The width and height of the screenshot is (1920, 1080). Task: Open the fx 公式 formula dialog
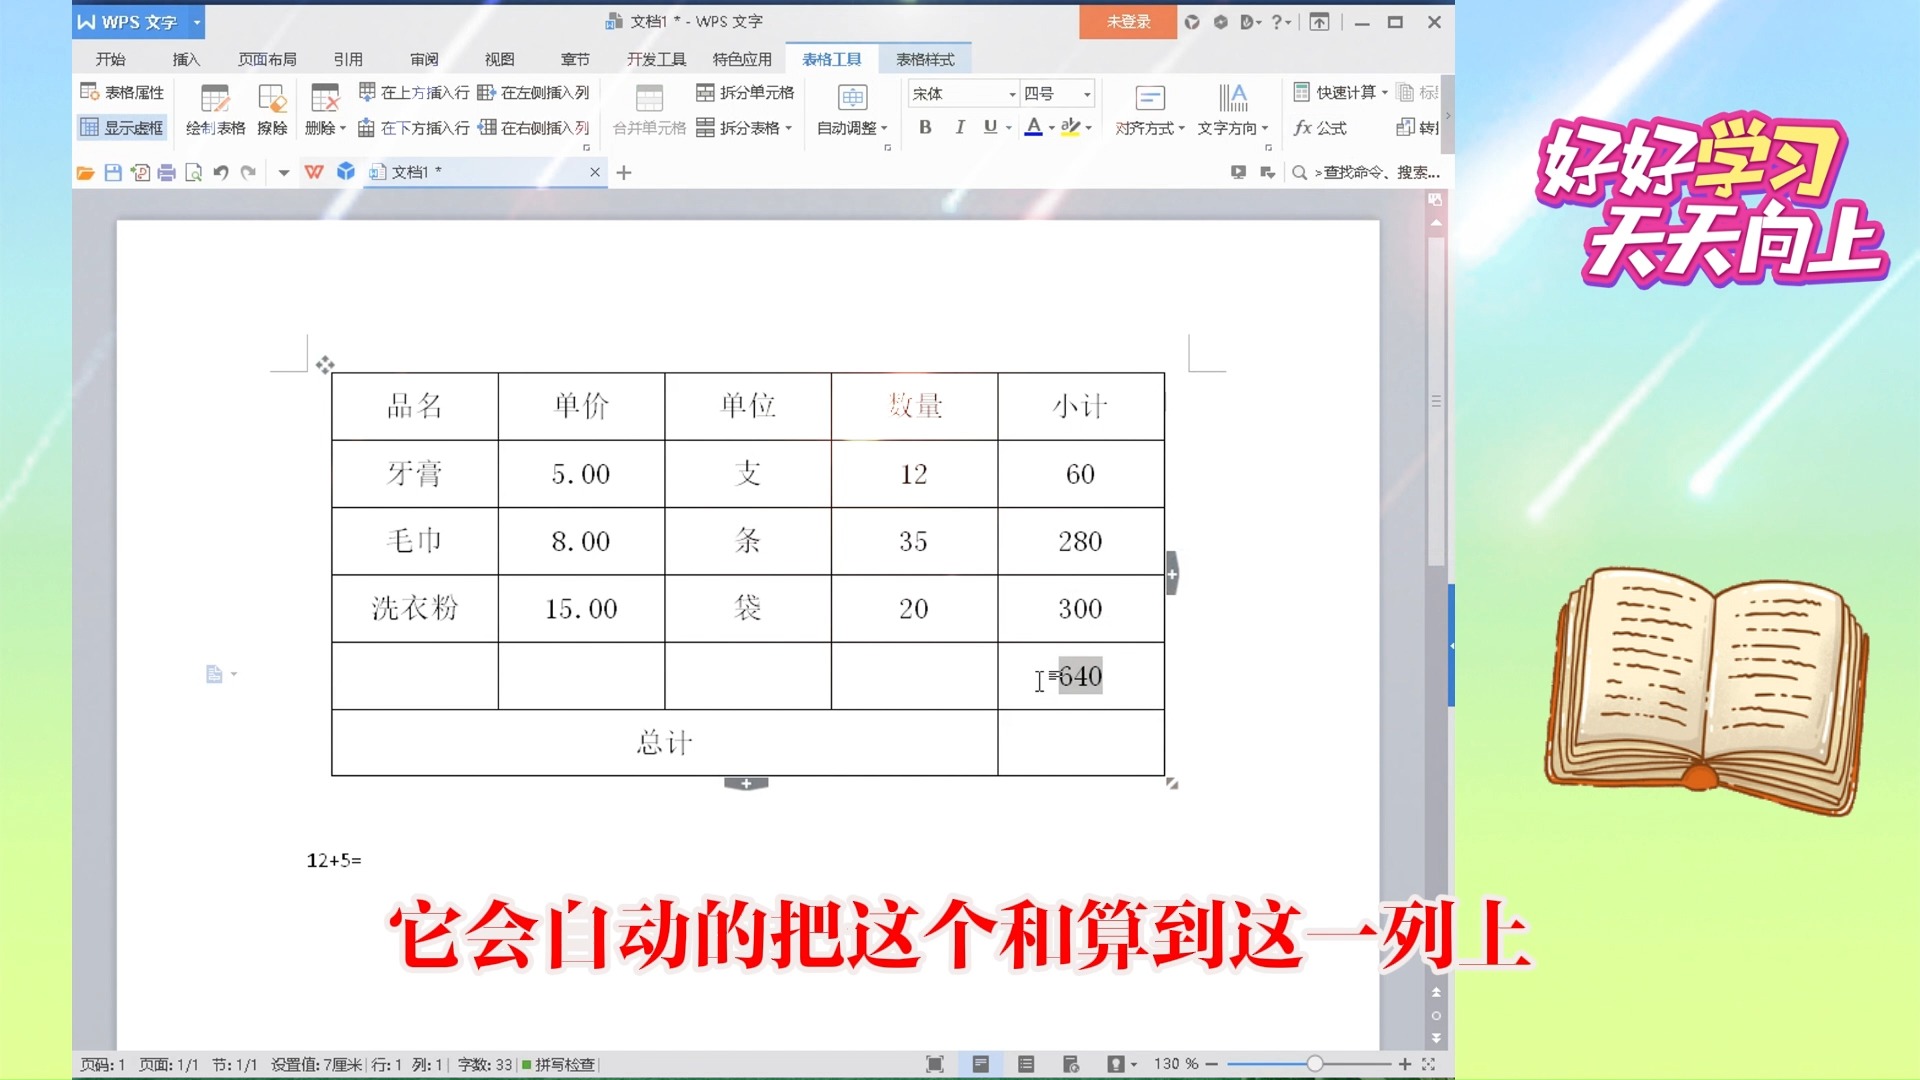1320,128
